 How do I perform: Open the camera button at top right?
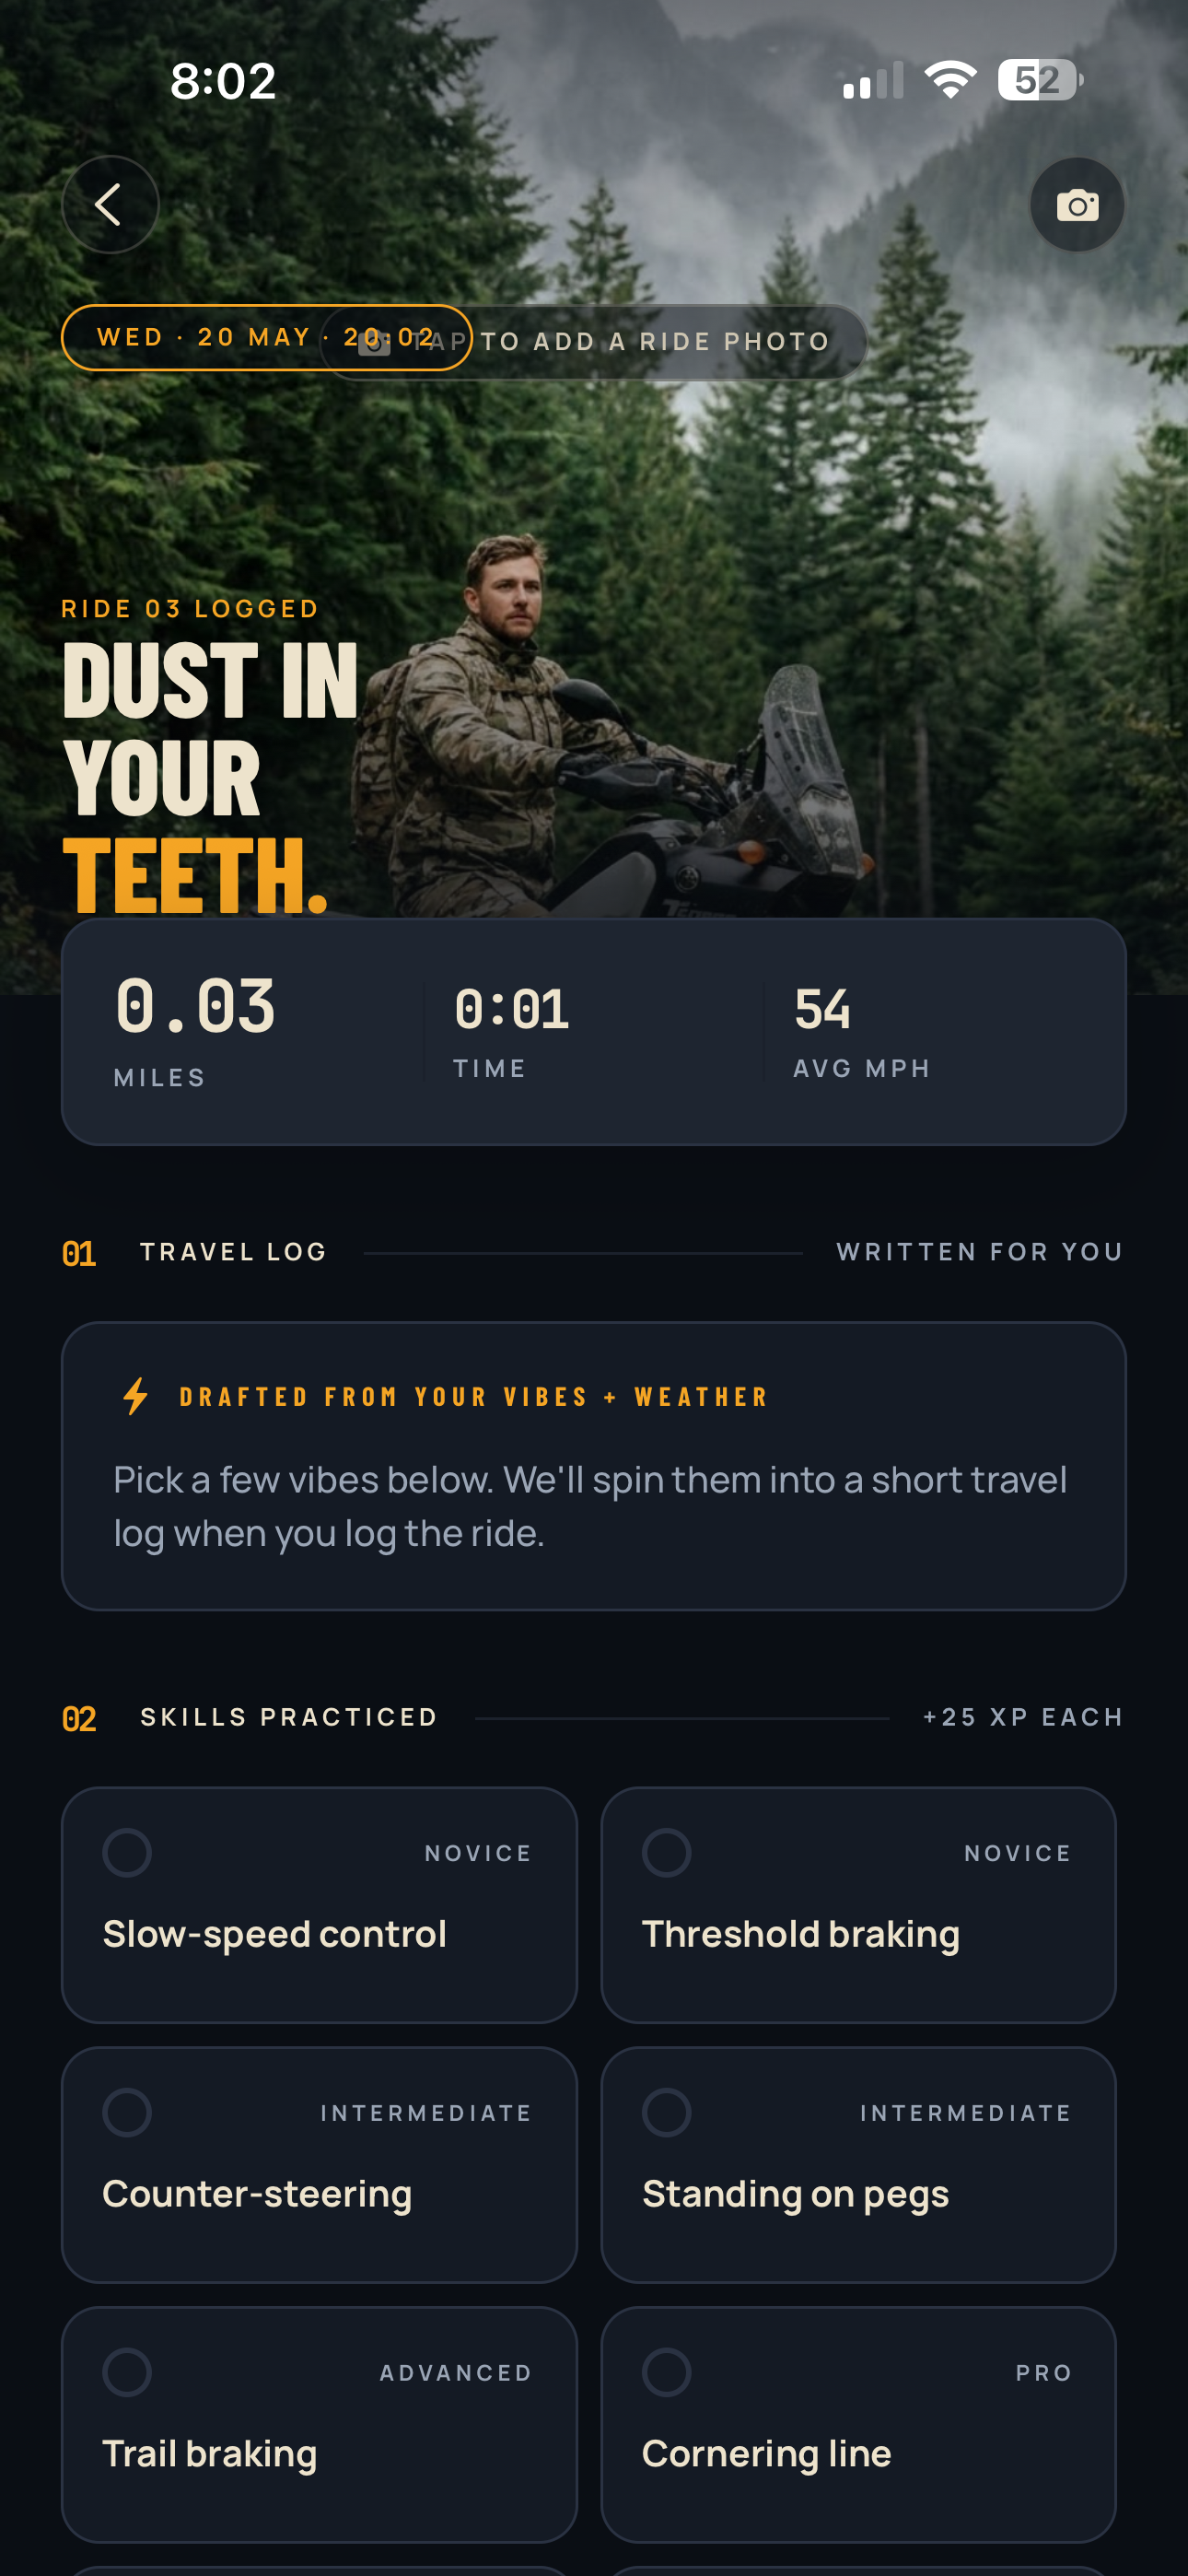coord(1077,204)
